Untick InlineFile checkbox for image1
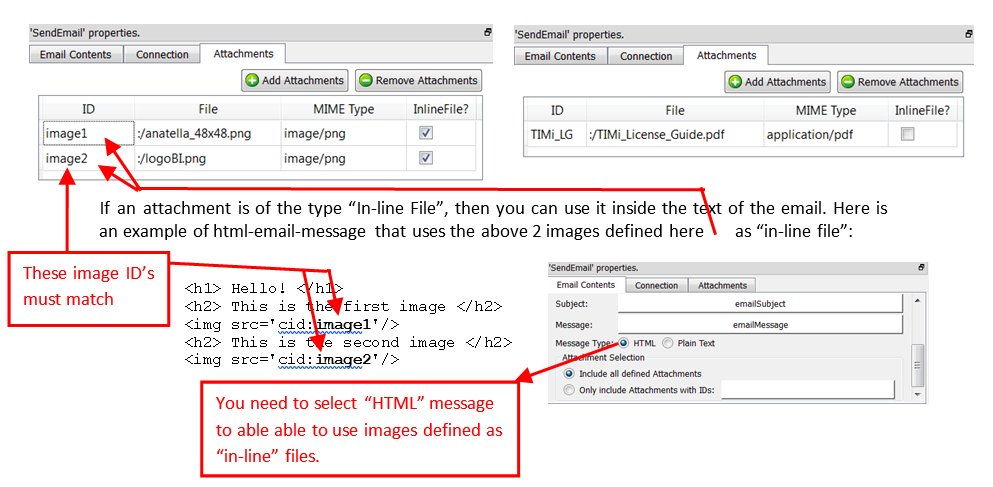 click(x=426, y=133)
